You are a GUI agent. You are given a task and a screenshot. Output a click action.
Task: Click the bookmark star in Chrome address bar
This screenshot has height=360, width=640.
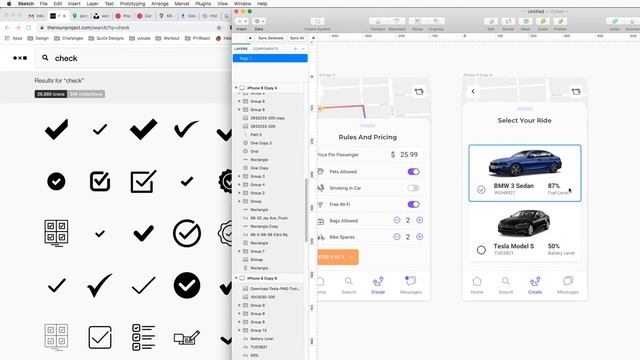[x=219, y=28]
